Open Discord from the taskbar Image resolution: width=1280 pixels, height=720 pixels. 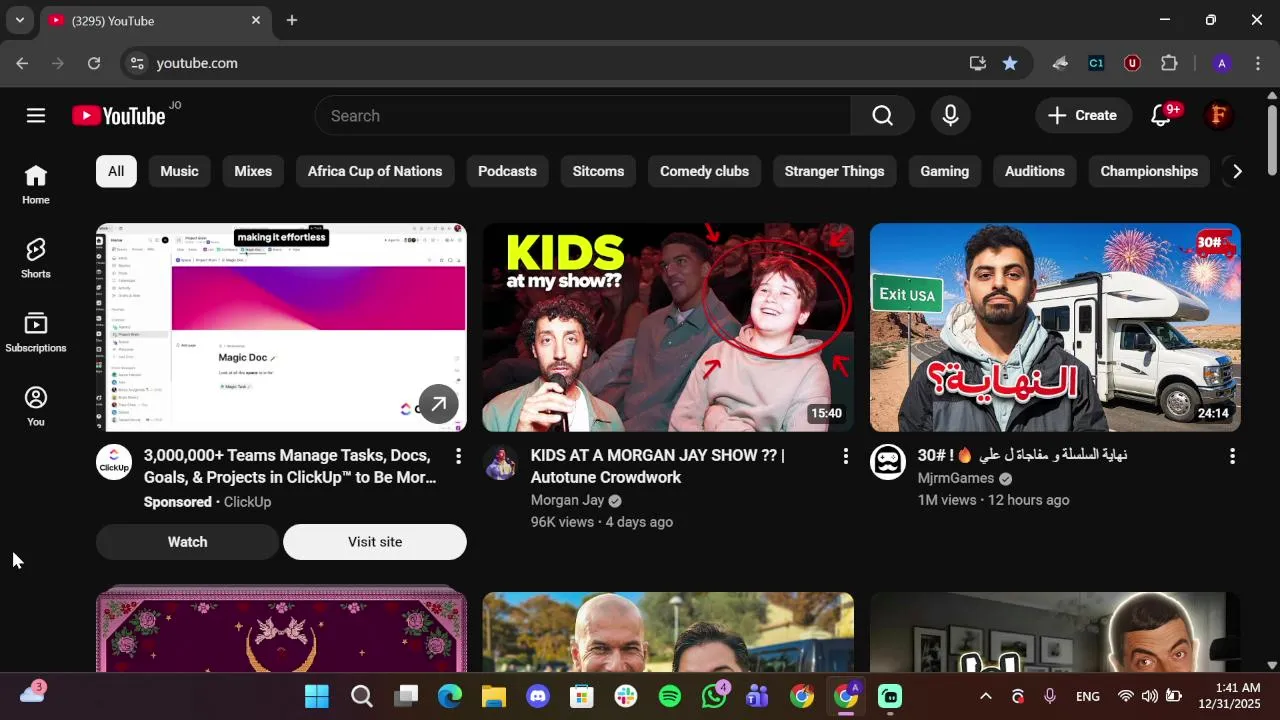click(x=538, y=696)
